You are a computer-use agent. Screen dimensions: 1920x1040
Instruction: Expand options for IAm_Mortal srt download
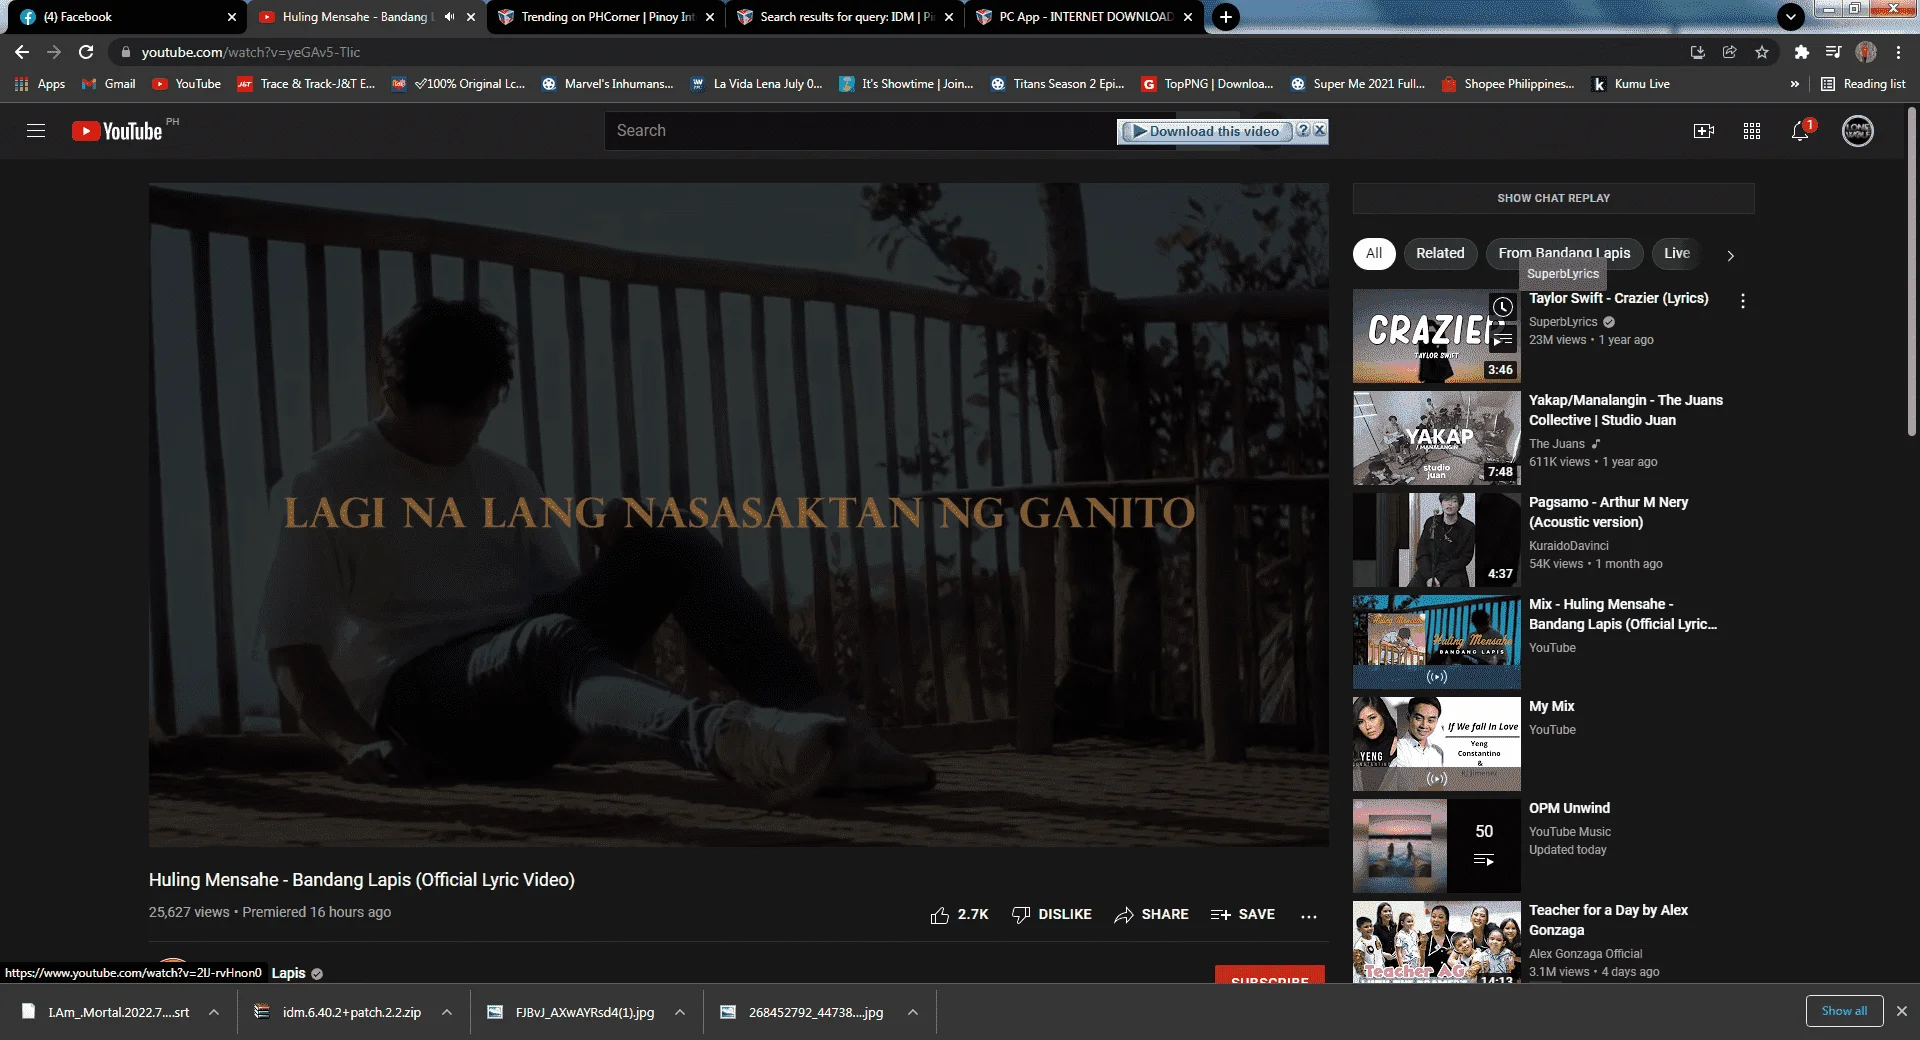click(214, 1012)
